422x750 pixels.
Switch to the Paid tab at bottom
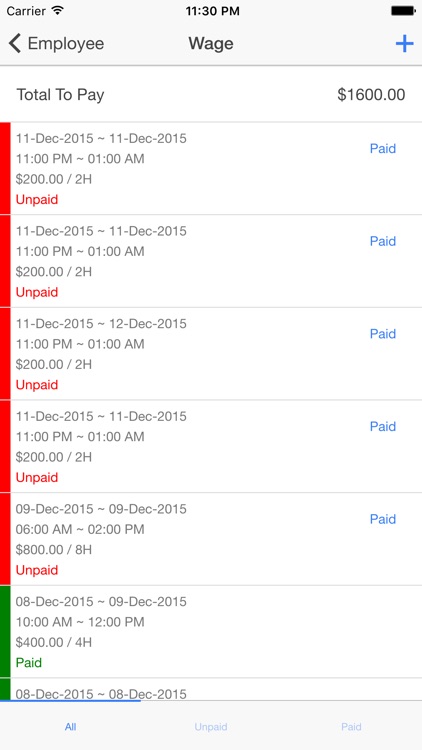pyautogui.click(x=351, y=727)
